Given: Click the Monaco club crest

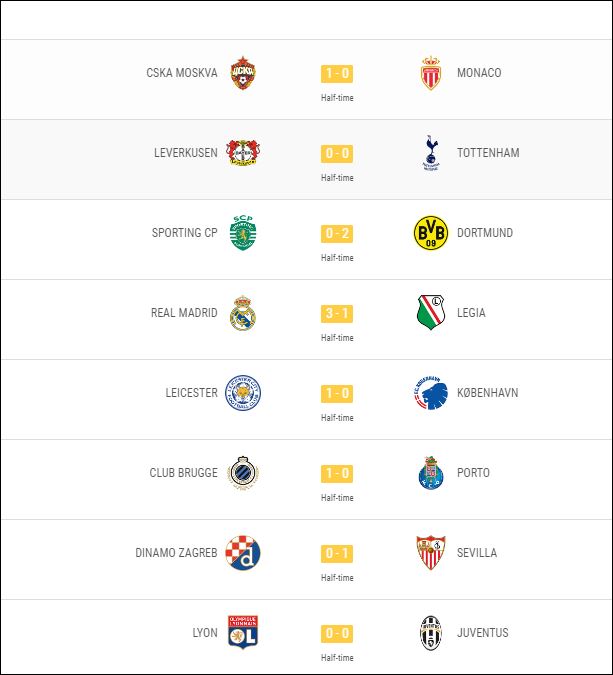Looking at the screenshot, I should coord(430,73).
